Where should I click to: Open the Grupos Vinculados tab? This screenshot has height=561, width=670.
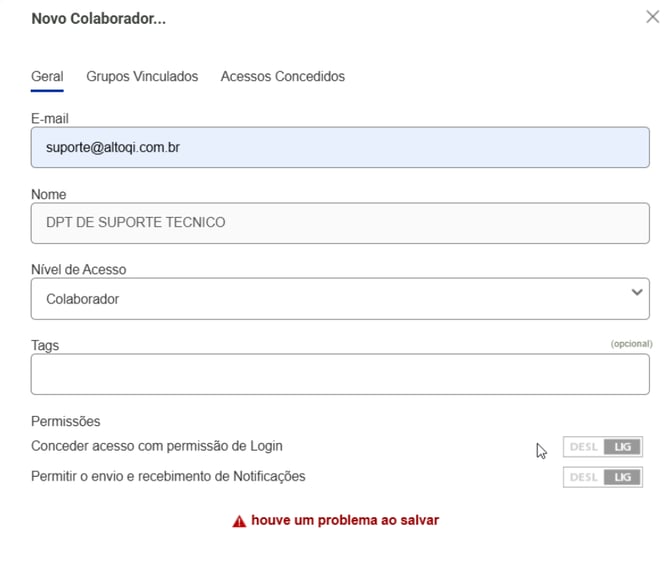(142, 76)
